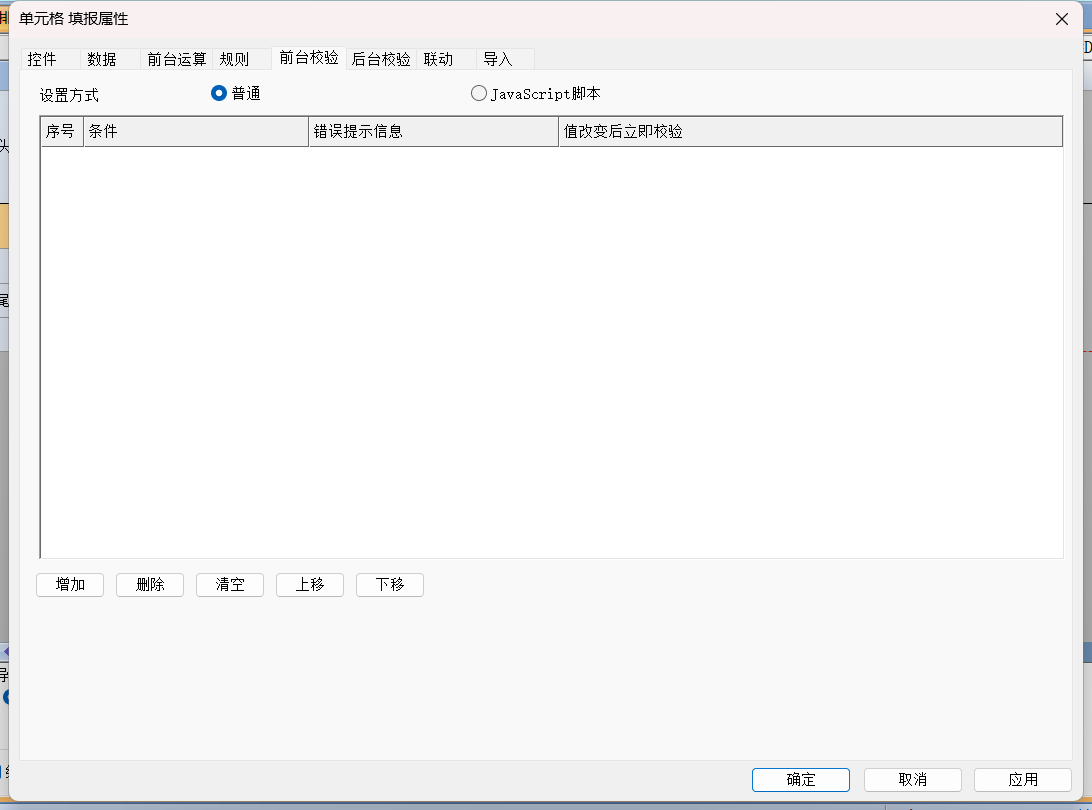
Task: Confirm the dialog with 确定
Action: coord(801,780)
